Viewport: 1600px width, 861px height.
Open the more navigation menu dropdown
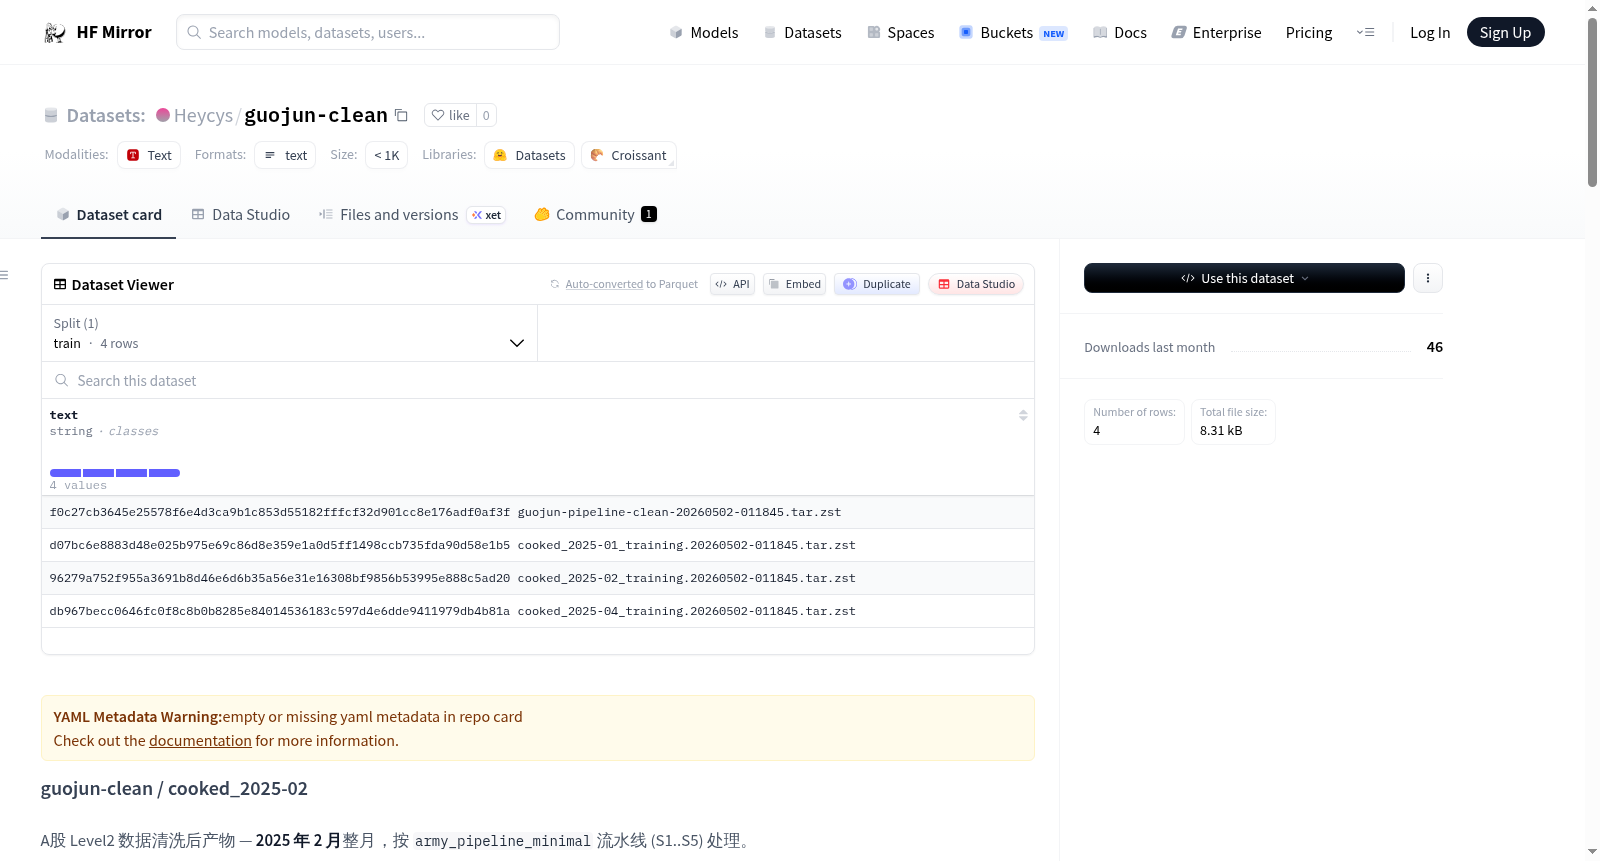point(1365,33)
